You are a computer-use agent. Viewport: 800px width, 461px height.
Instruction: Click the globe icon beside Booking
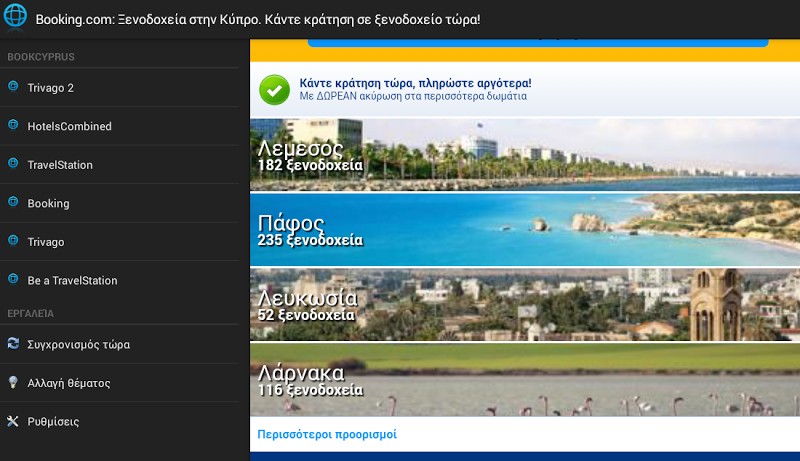[13, 202]
